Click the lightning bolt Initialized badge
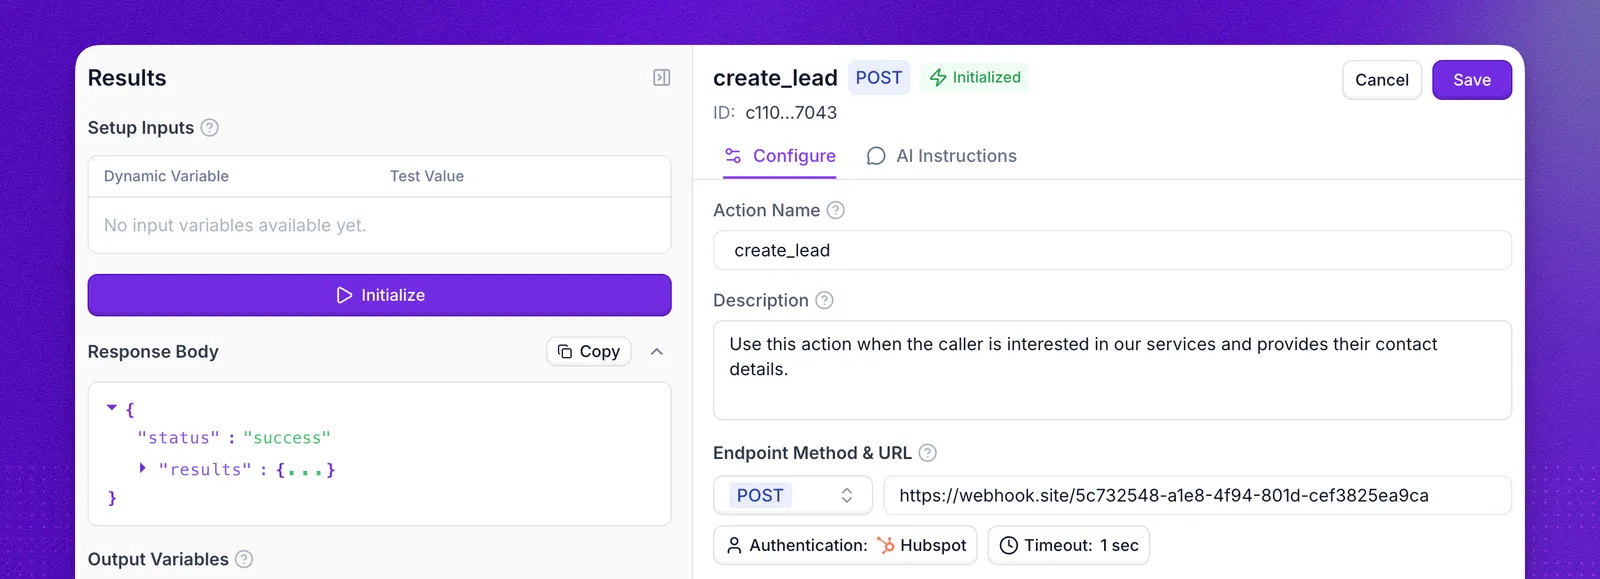 click(x=975, y=78)
